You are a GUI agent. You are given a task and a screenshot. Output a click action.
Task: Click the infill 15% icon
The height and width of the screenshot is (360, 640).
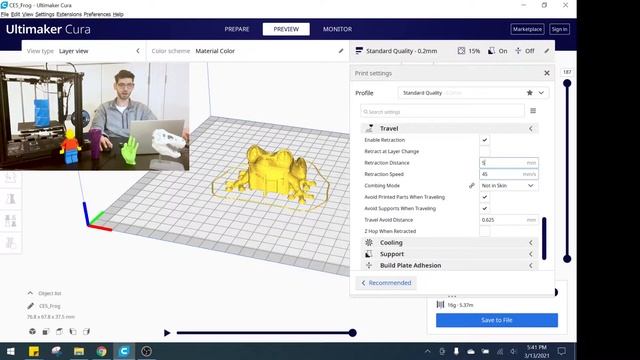coord(461,51)
